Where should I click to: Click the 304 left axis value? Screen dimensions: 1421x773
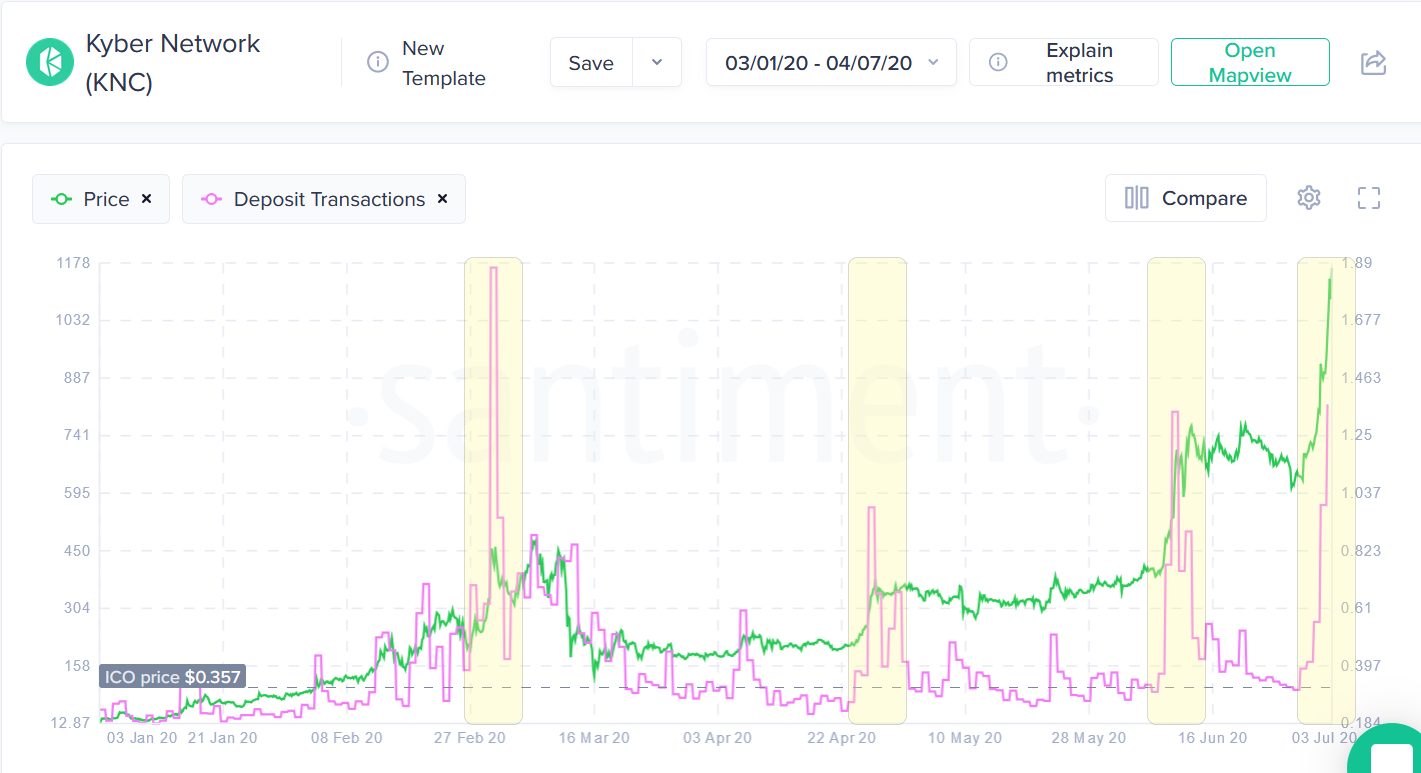(x=77, y=608)
